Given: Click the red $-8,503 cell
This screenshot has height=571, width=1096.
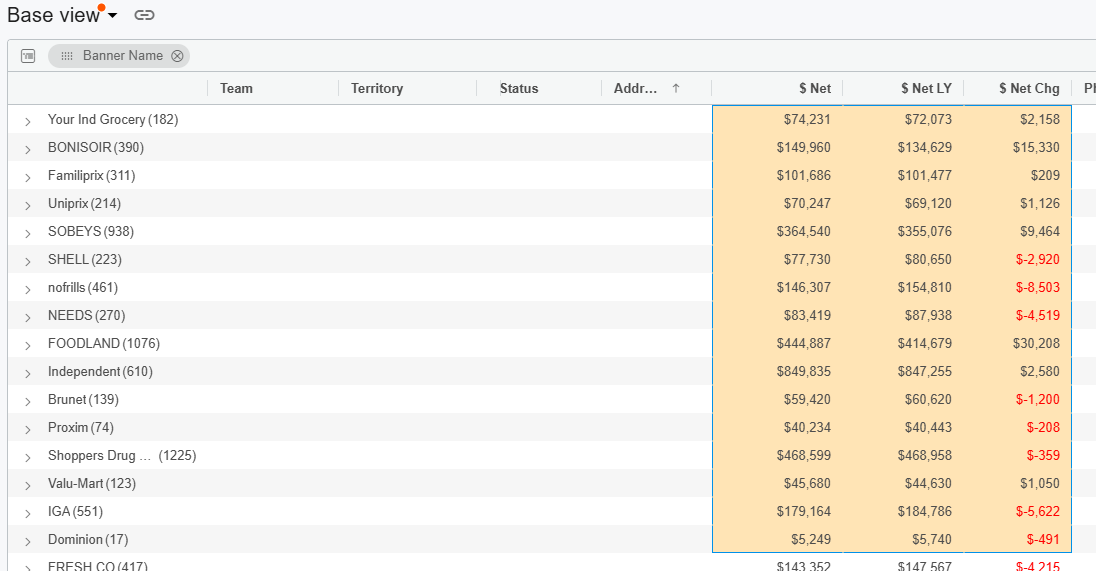Looking at the screenshot, I should pos(1018,287).
